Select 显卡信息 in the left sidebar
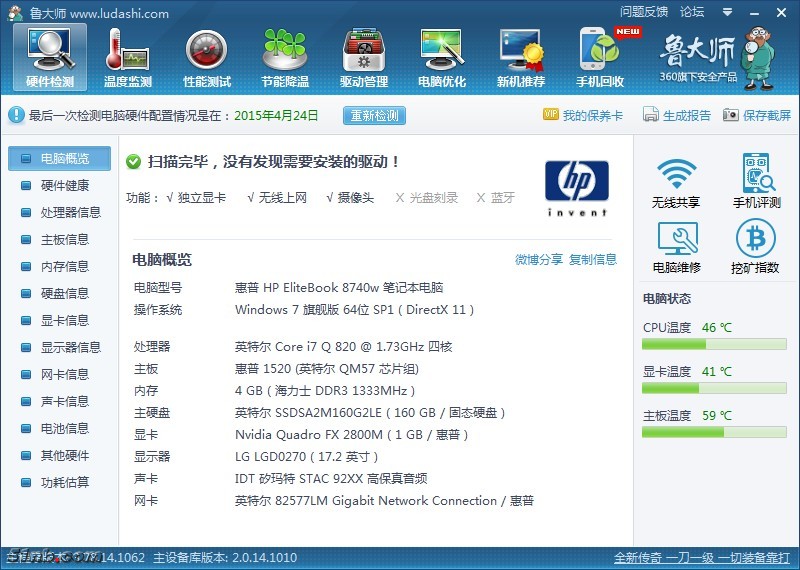 pos(64,320)
